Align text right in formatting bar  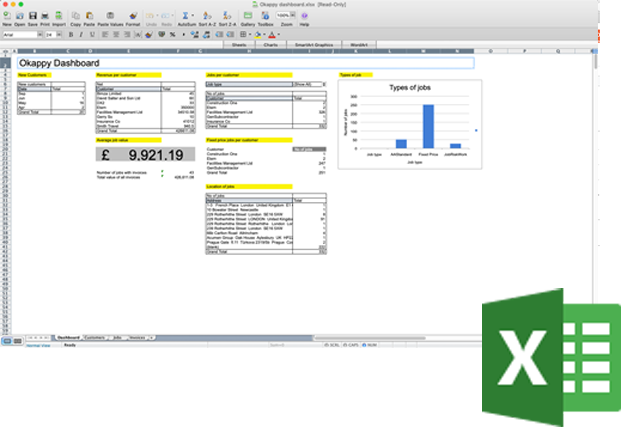click(127, 35)
